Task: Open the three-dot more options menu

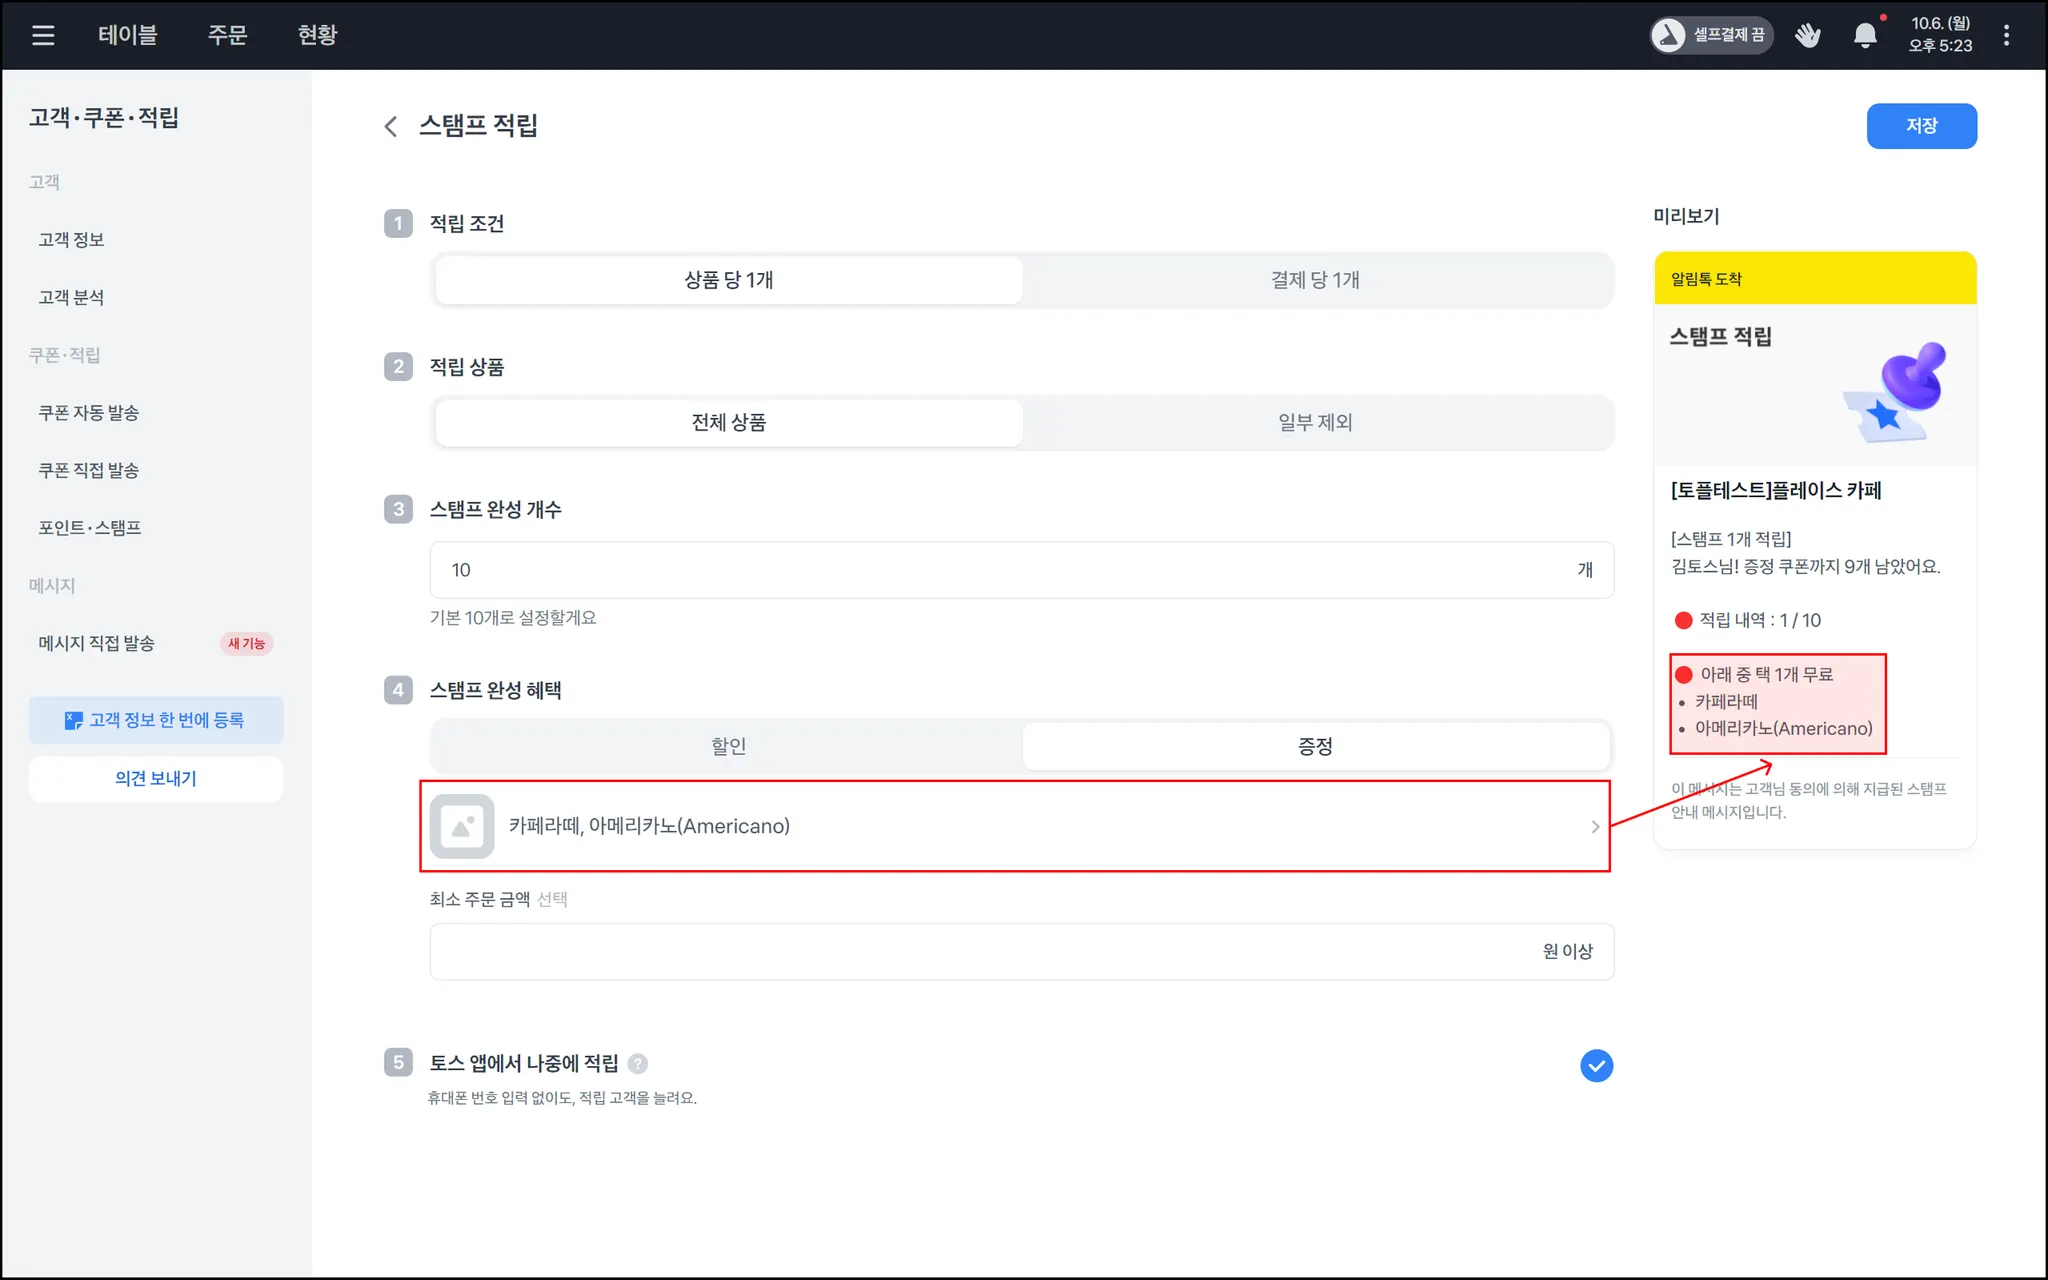Action: (2006, 35)
